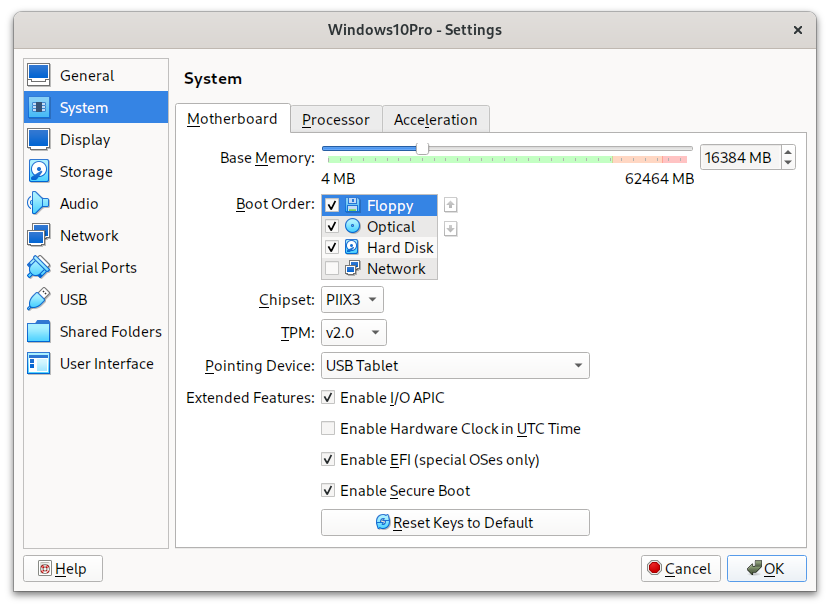Select the Storage label in sidebar
The image size is (830, 608).
click(x=86, y=172)
